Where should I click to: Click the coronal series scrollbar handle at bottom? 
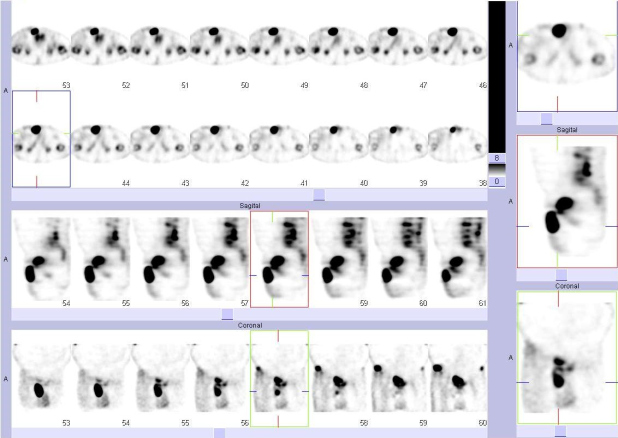coord(219,433)
